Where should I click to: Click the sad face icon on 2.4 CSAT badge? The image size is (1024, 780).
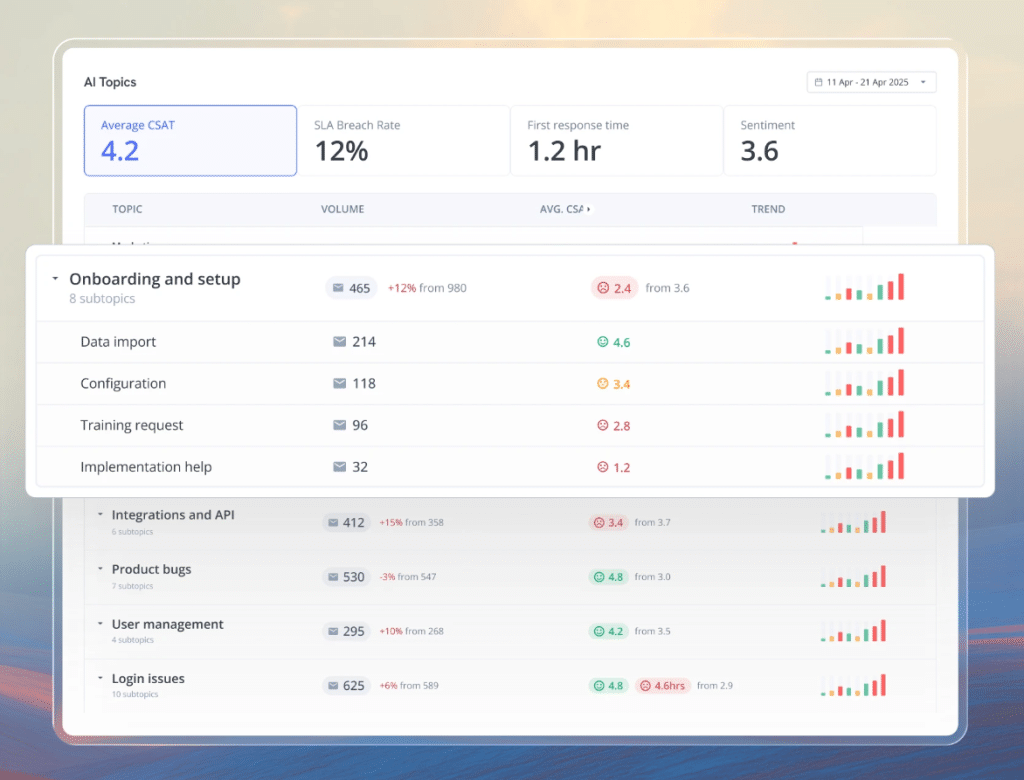tap(603, 288)
